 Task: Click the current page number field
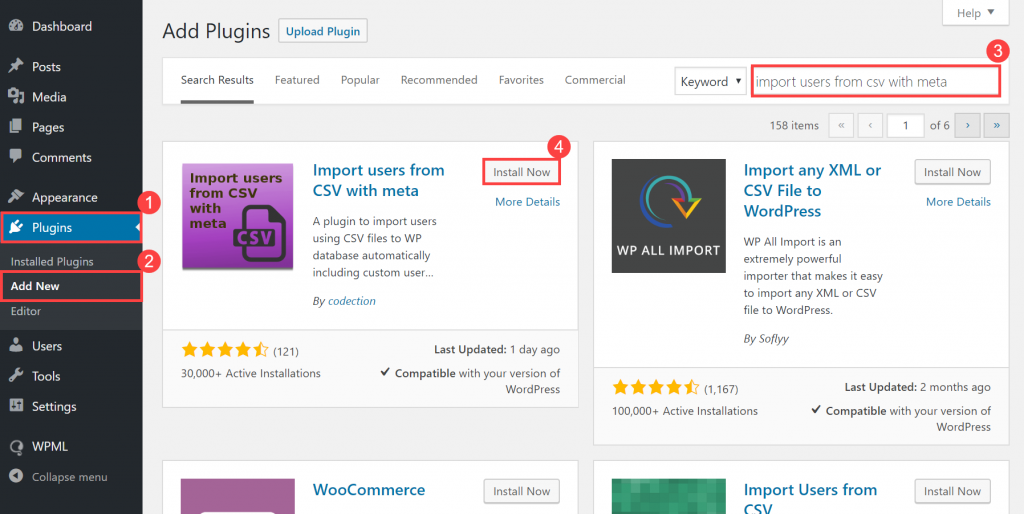905,125
